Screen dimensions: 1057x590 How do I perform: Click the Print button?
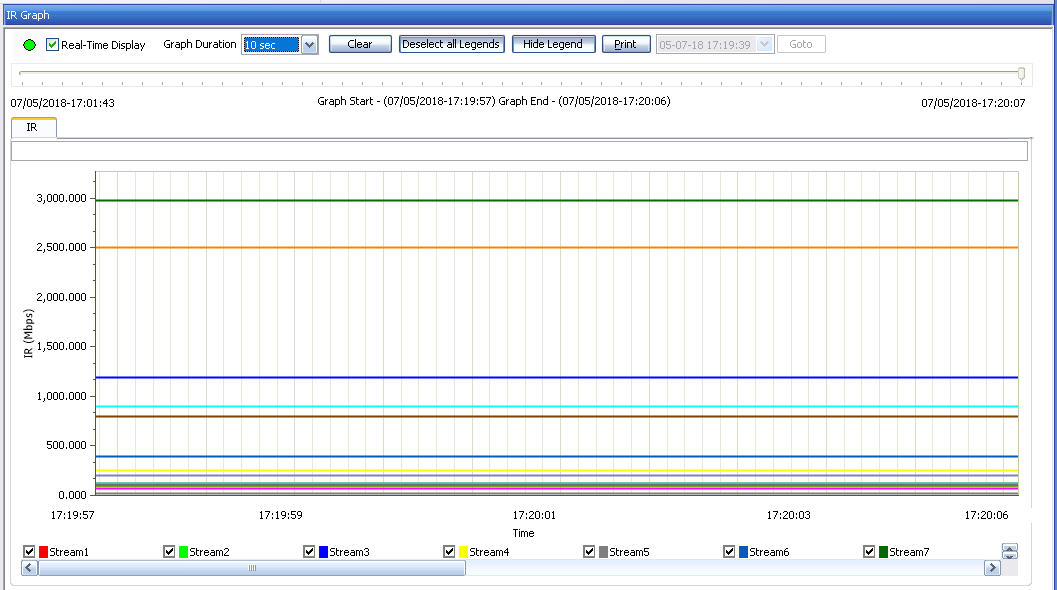pyautogui.click(x=626, y=45)
